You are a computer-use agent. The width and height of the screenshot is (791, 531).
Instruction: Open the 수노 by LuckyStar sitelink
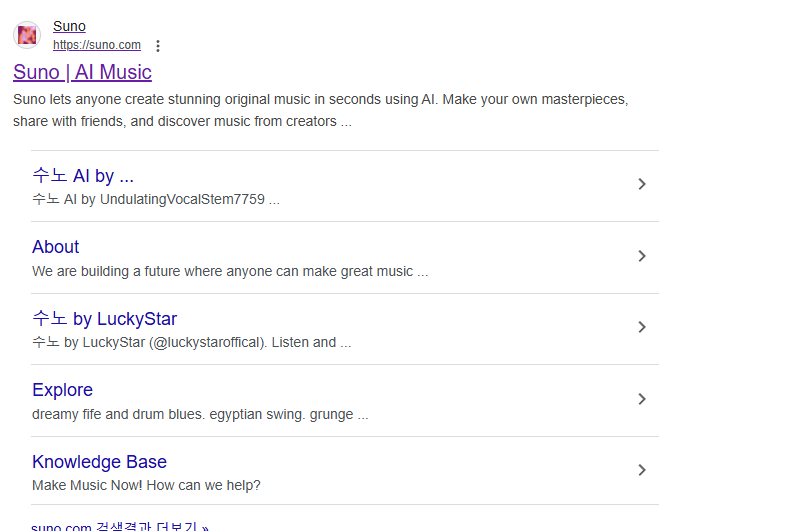click(x=104, y=319)
